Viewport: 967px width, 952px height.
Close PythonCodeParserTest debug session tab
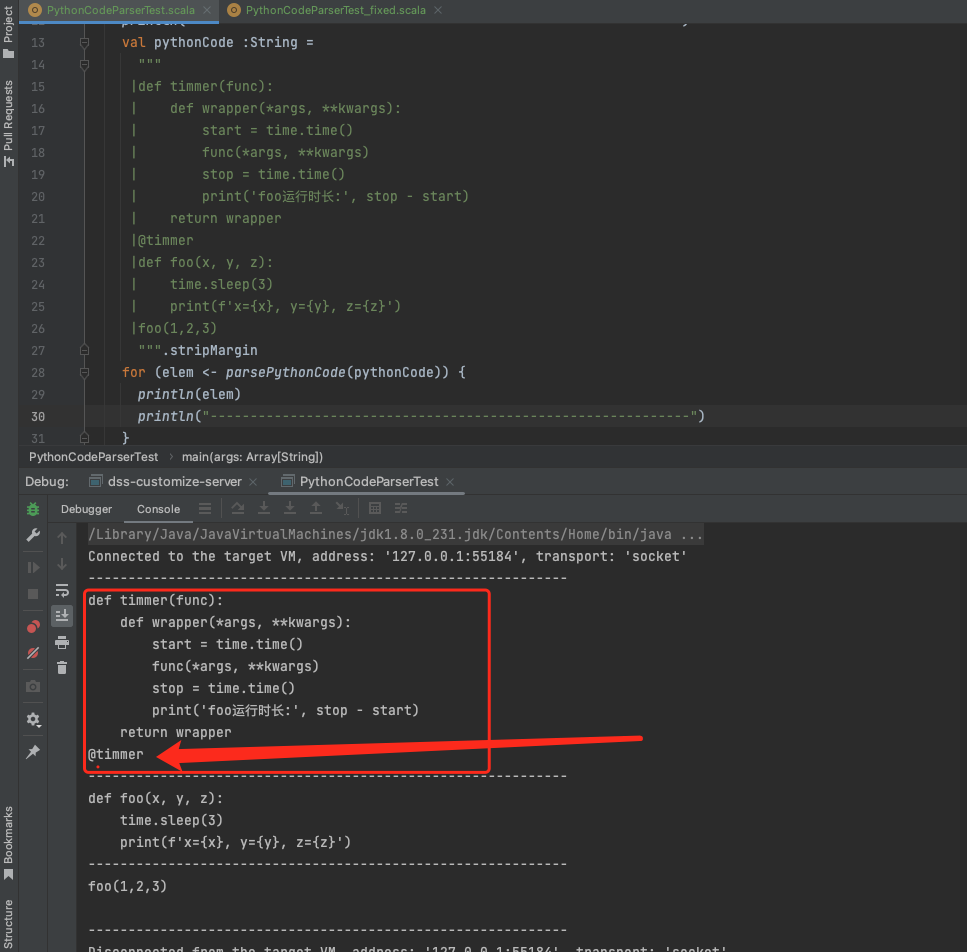(x=450, y=482)
